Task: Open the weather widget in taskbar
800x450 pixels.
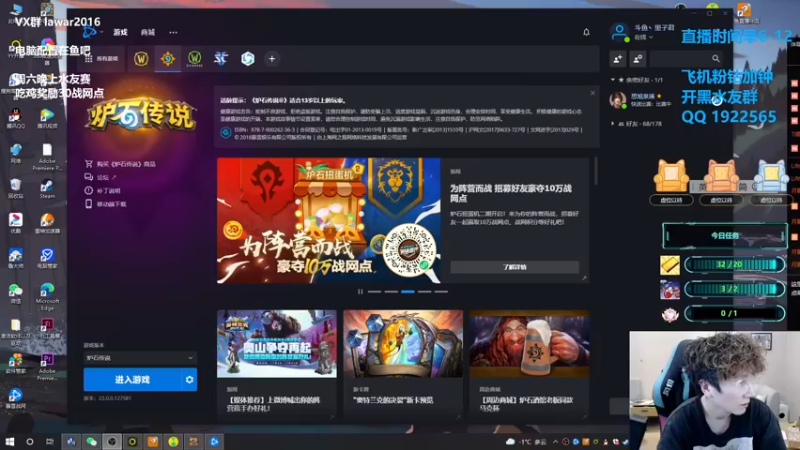Action: [x=526, y=442]
